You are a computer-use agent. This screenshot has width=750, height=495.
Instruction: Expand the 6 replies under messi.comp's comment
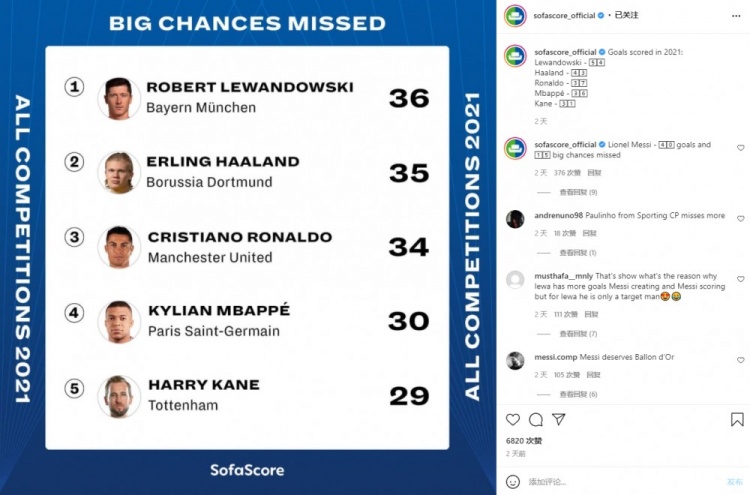click(x=578, y=394)
